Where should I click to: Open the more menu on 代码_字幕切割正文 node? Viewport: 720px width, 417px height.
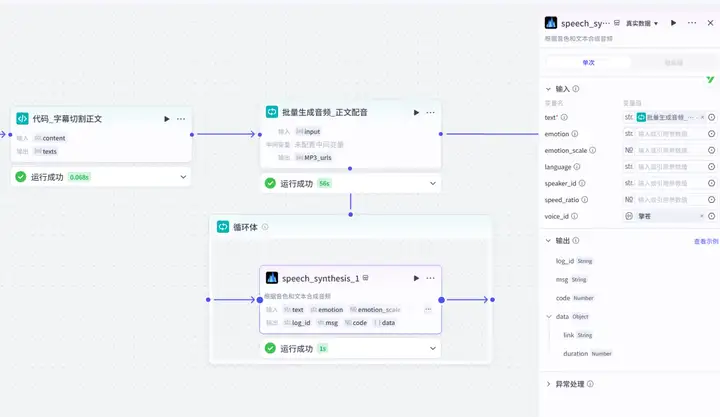coord(181,119)
